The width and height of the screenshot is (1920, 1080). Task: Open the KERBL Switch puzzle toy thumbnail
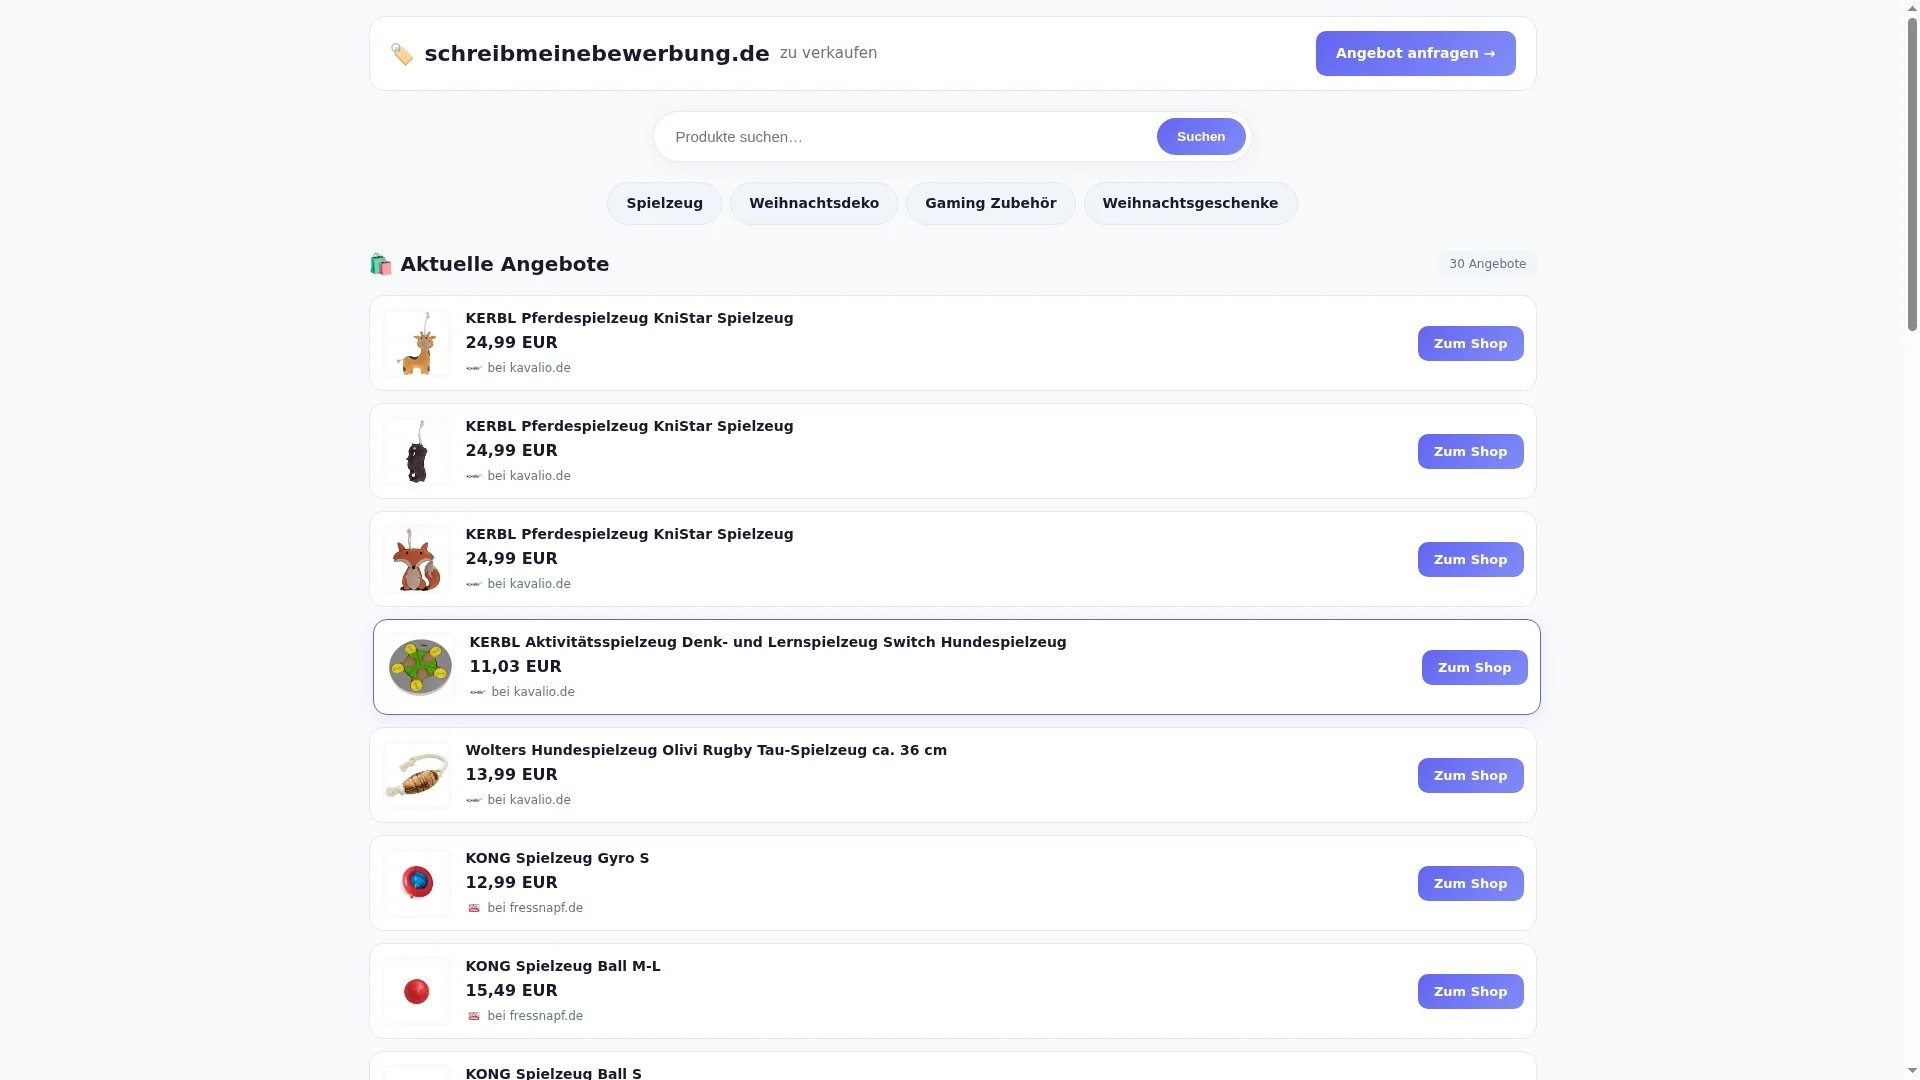[421, 667]
